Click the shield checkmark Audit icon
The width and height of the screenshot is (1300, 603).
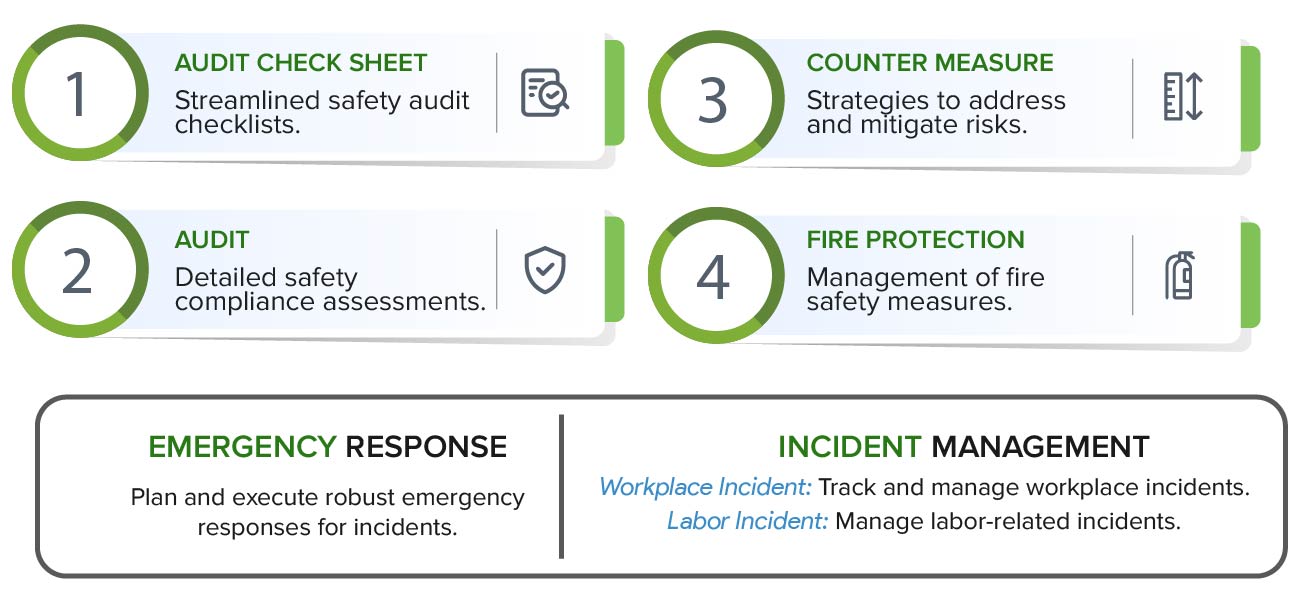click(x=545, y=271)
